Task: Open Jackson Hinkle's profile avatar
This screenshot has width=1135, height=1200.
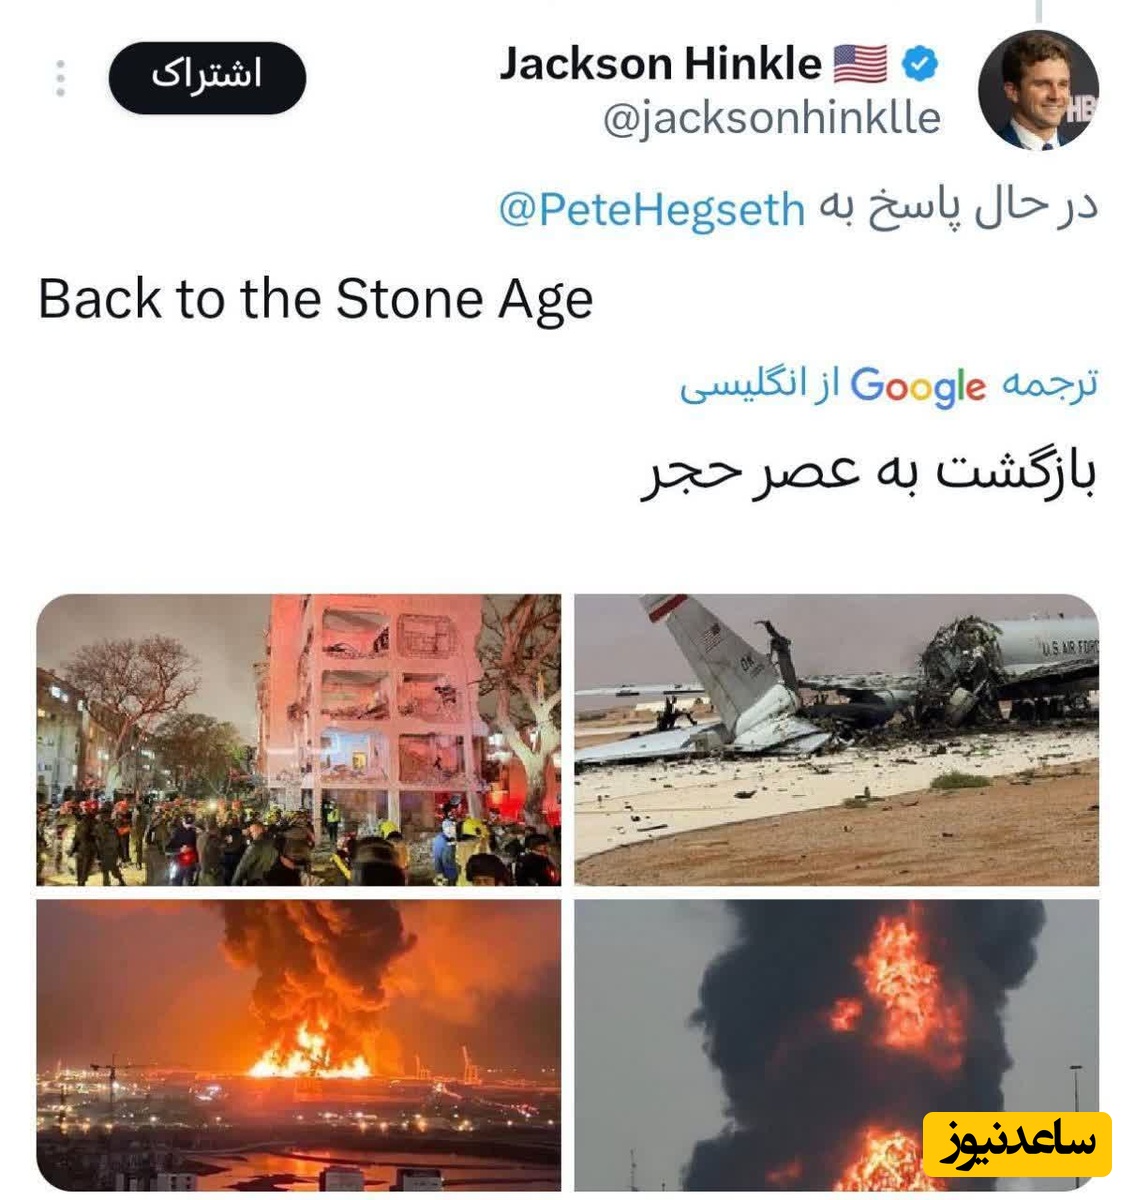Action: coord(1038,89)
